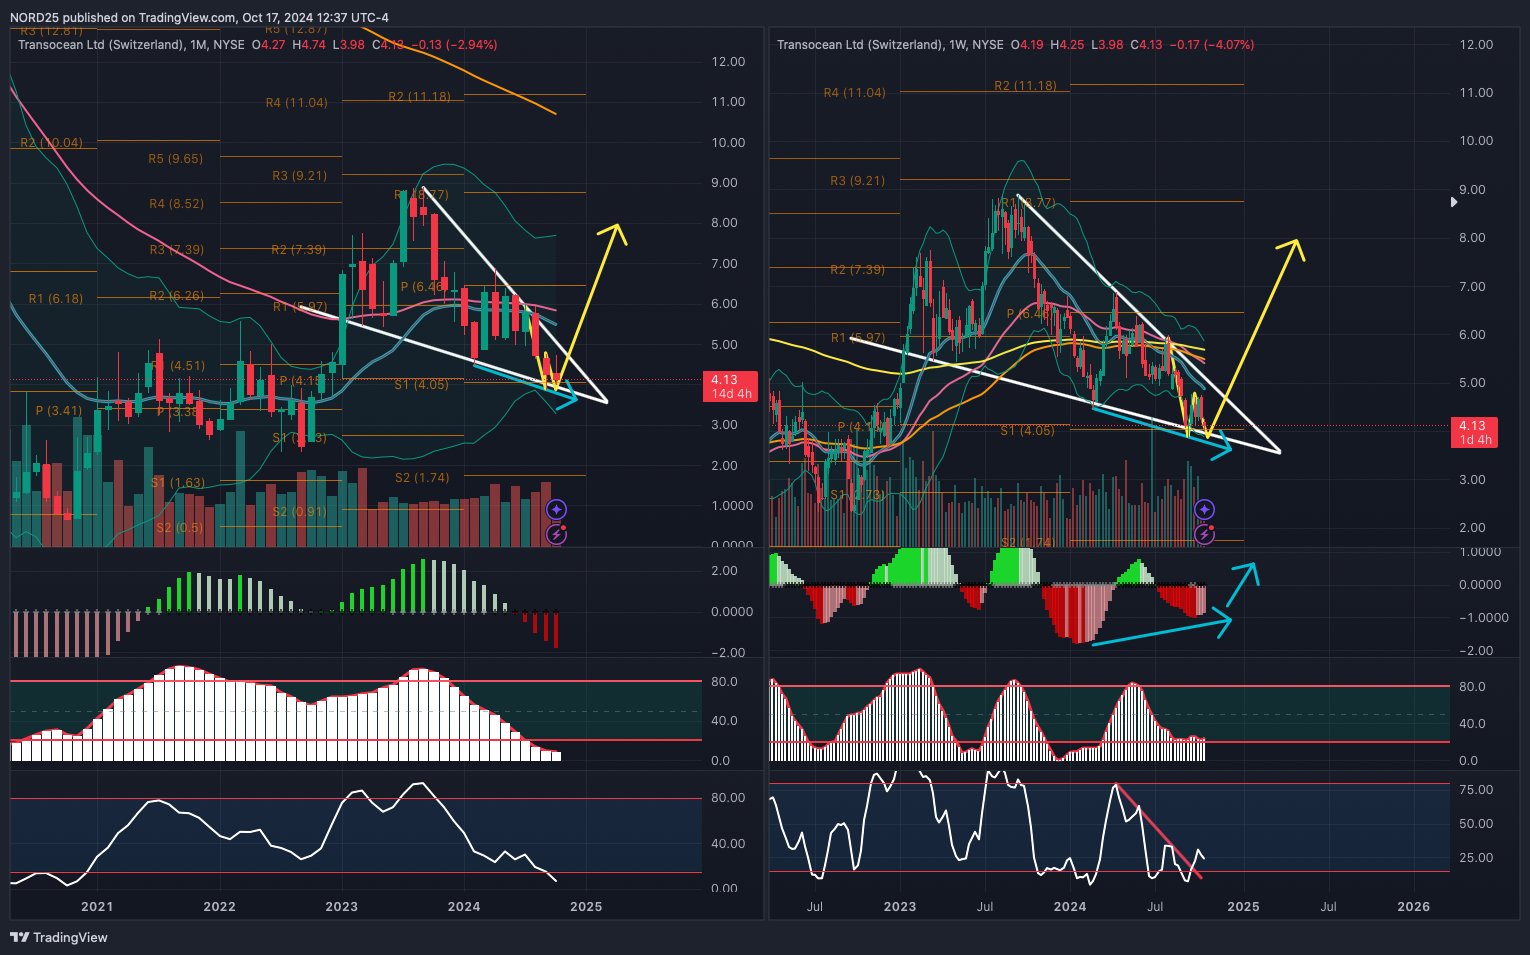1530x955 pixels.
Task: Click -2.00 on the monthly histogram axis
Action: [728, 653]
